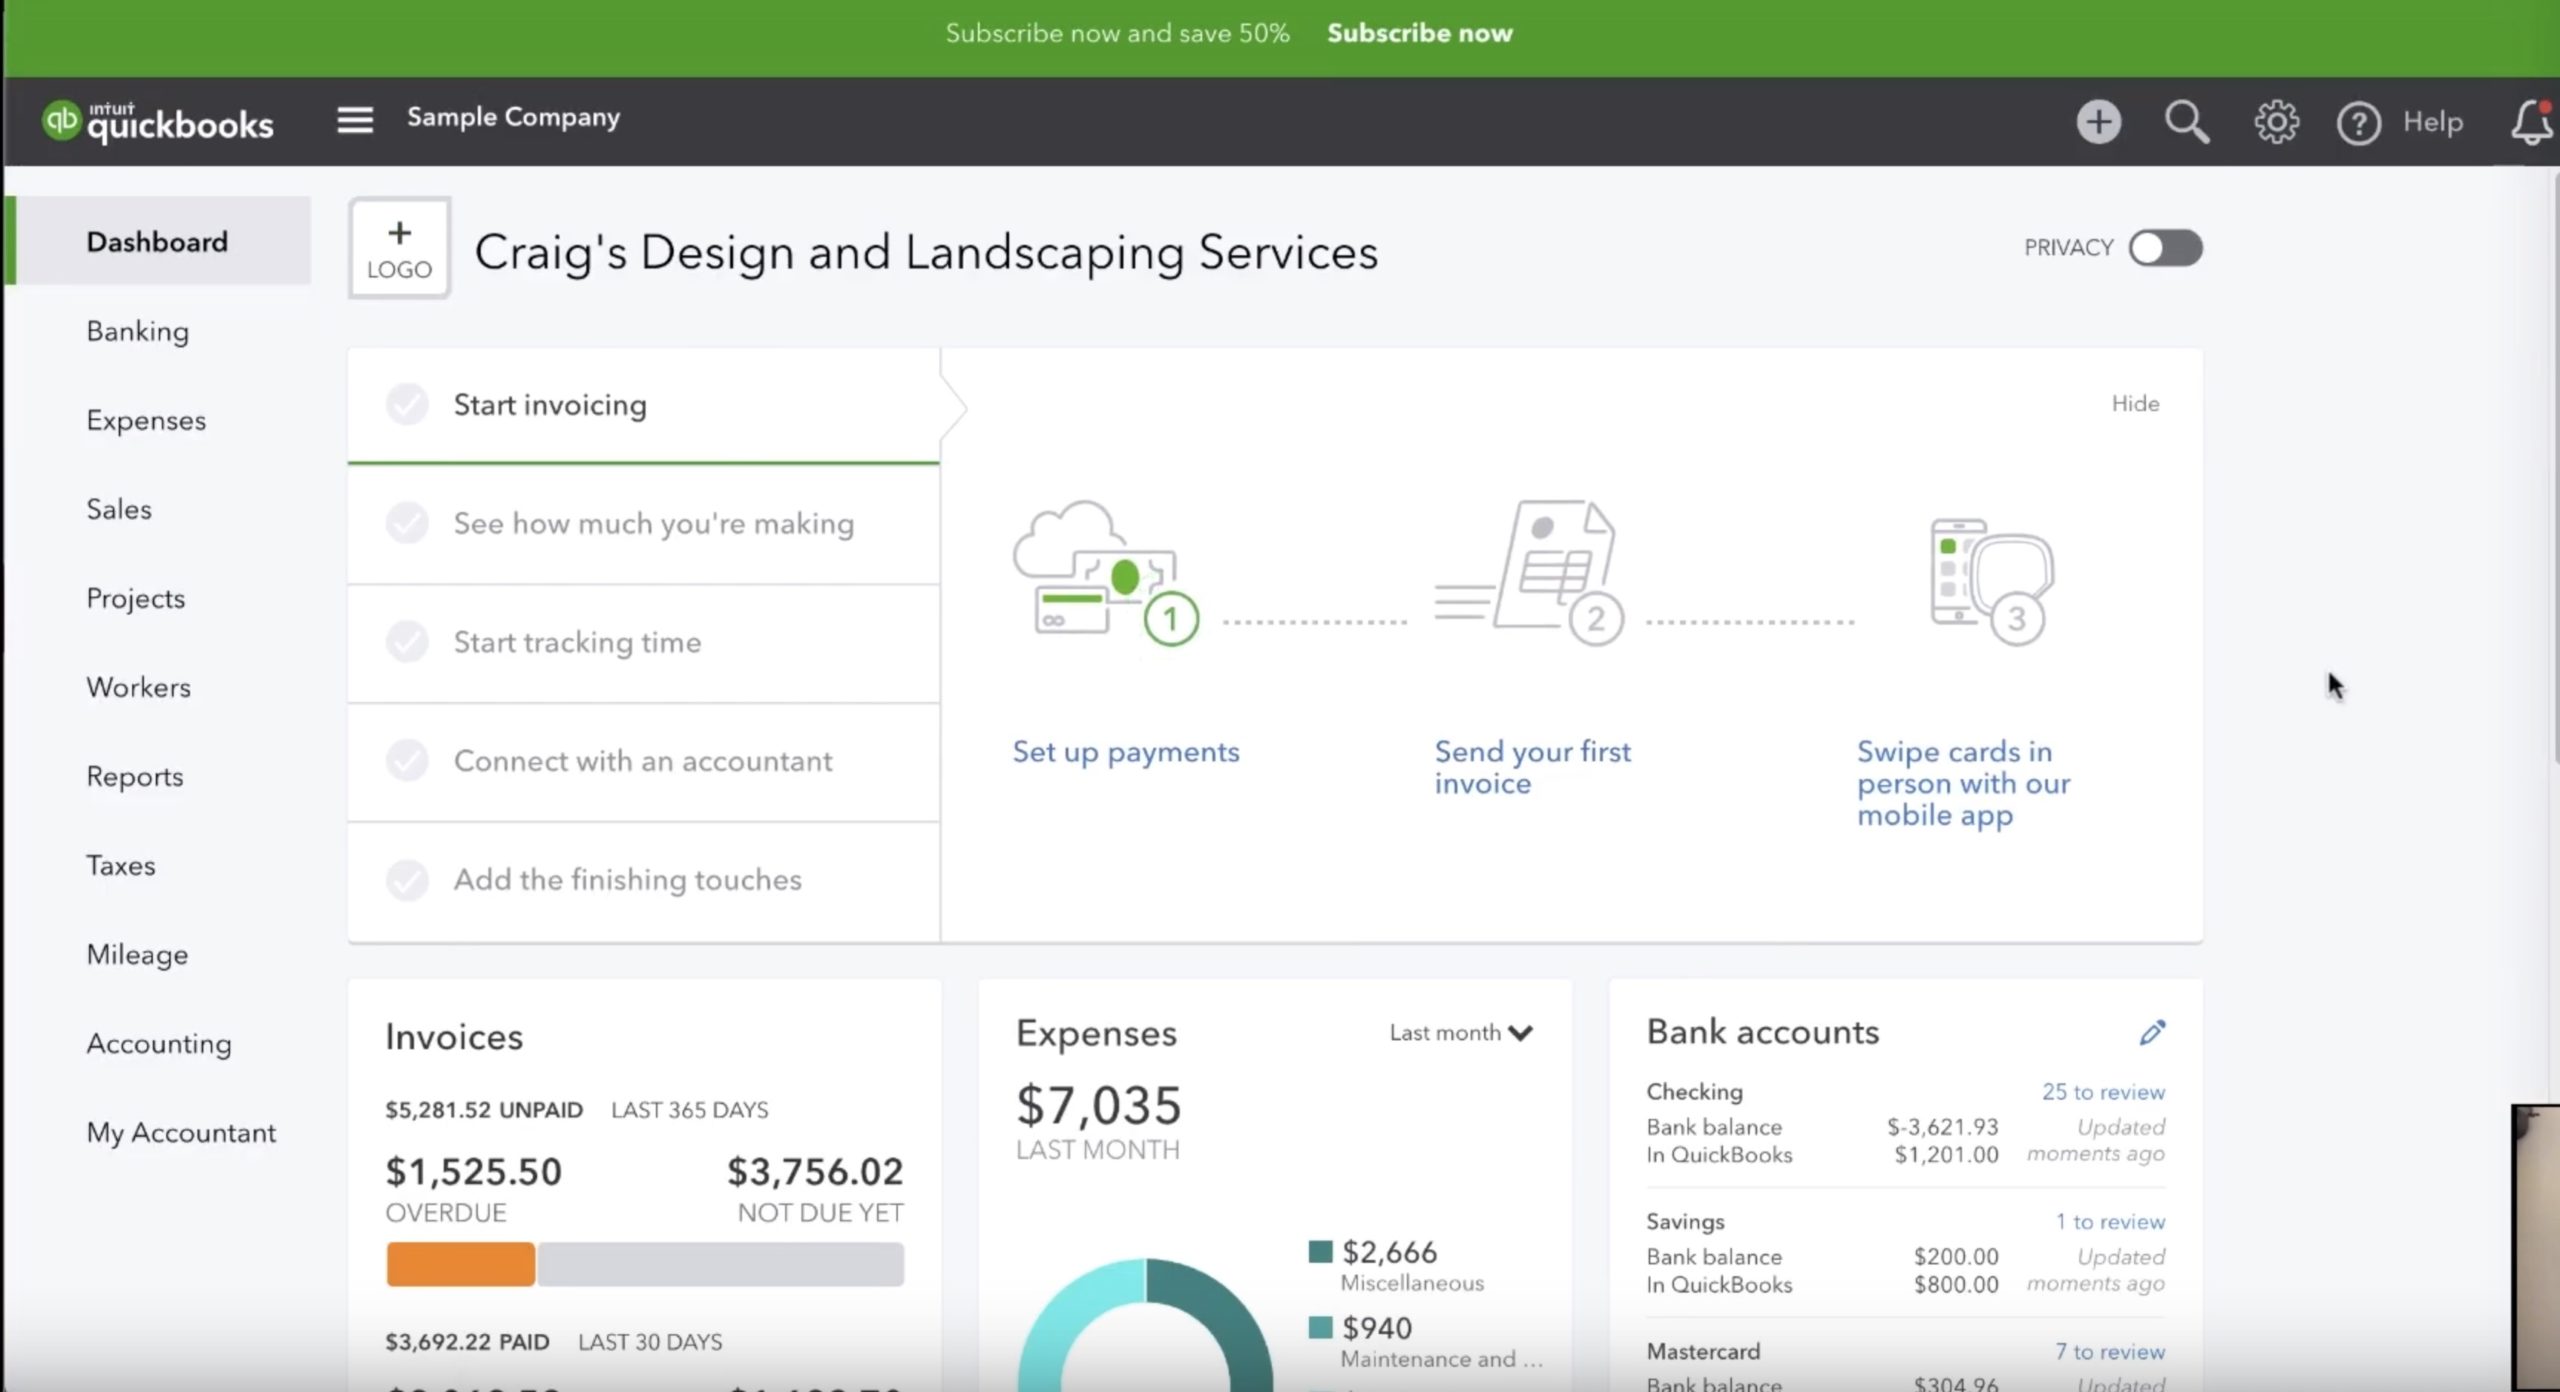
Task: Open the Create plus icon
Action: (2098, 122)
